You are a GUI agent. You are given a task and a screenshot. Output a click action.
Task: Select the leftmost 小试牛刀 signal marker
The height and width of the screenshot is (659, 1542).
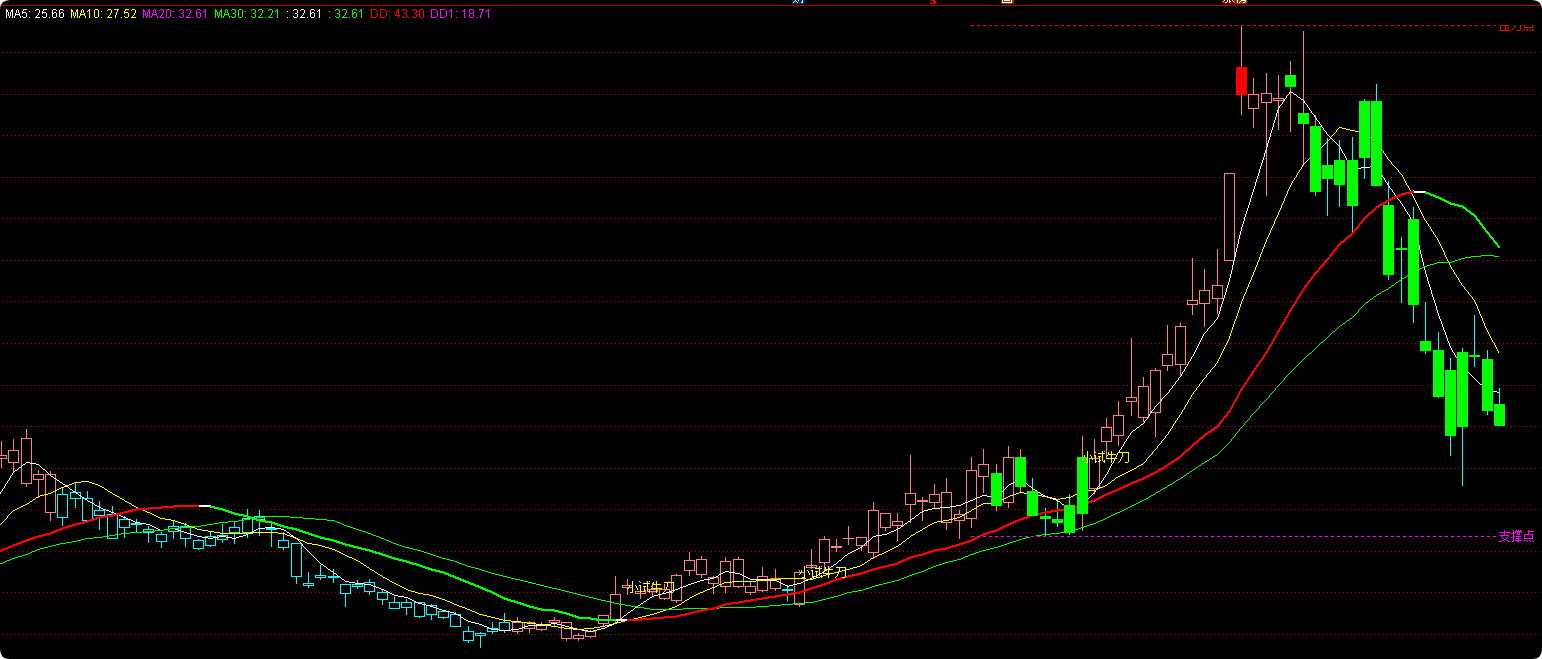tap(650, 588)
